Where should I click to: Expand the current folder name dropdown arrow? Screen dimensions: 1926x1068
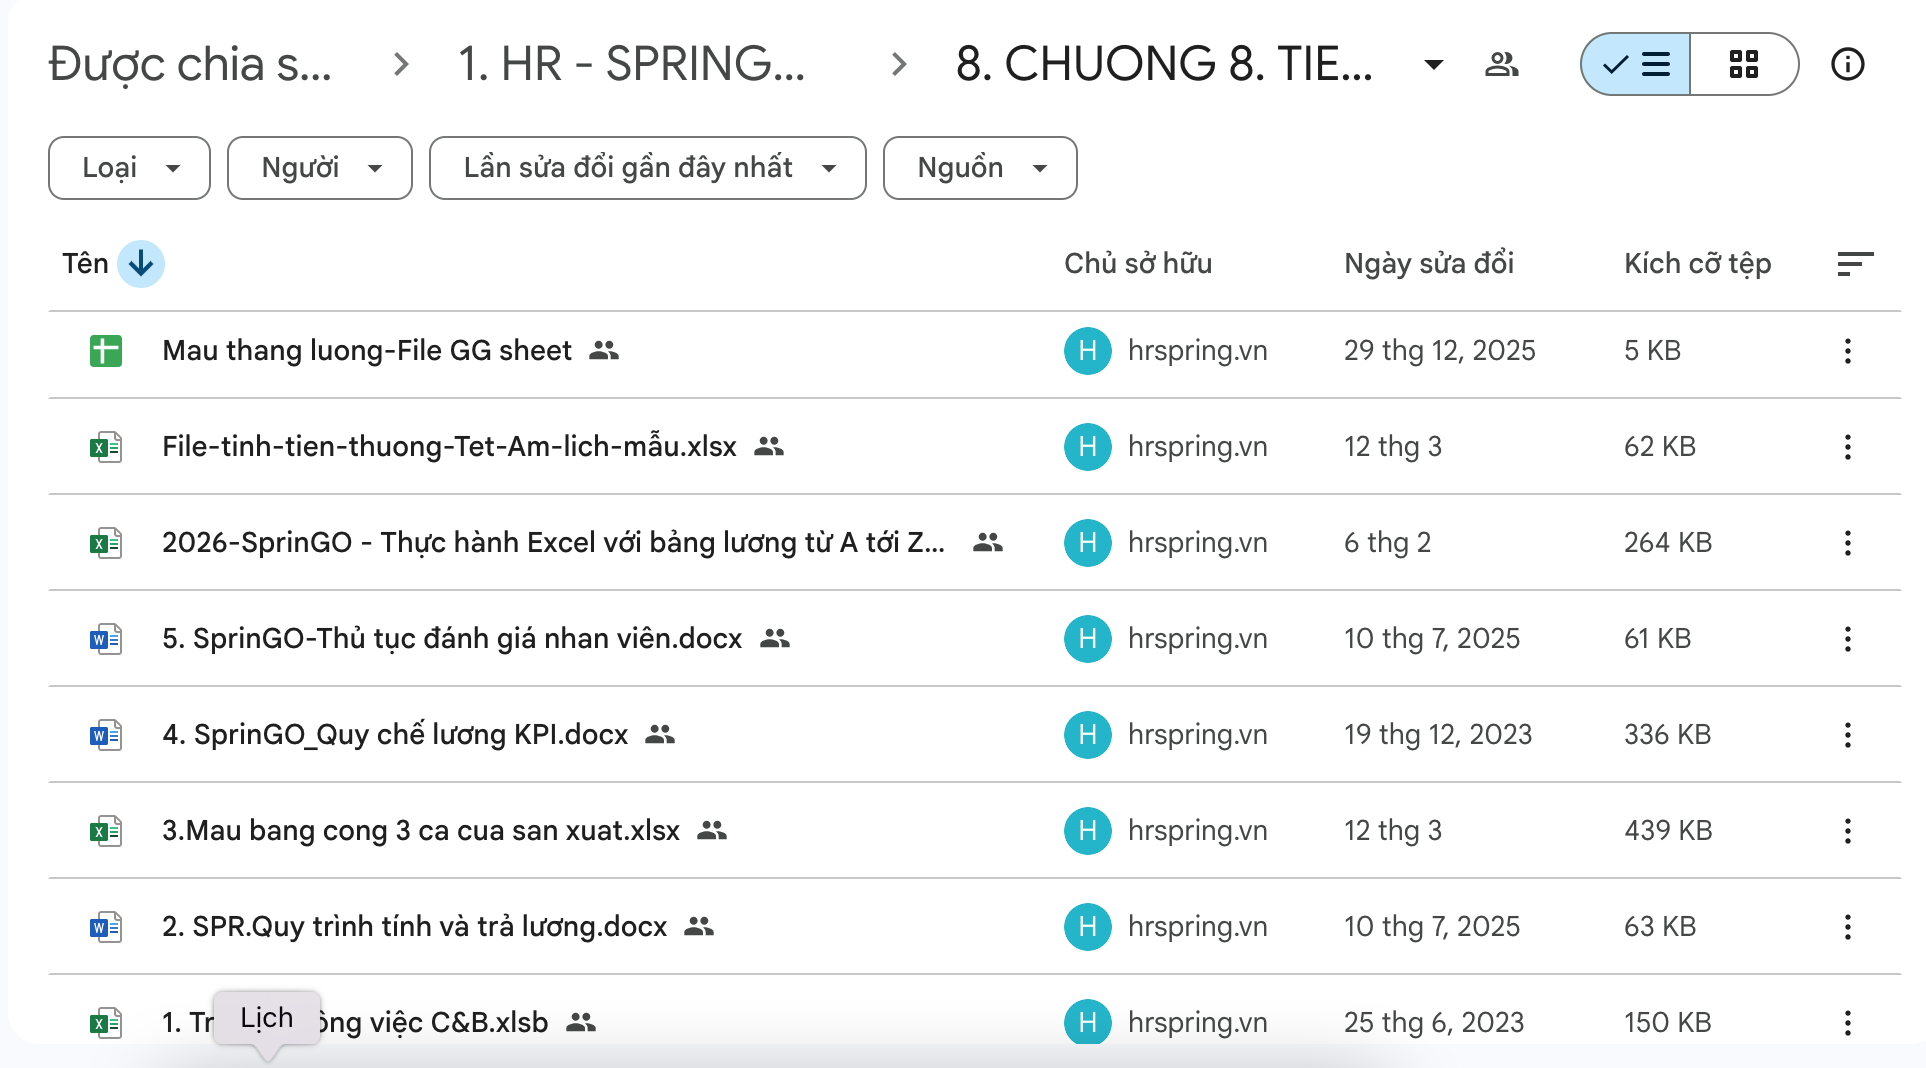(x=1433, y=65)
